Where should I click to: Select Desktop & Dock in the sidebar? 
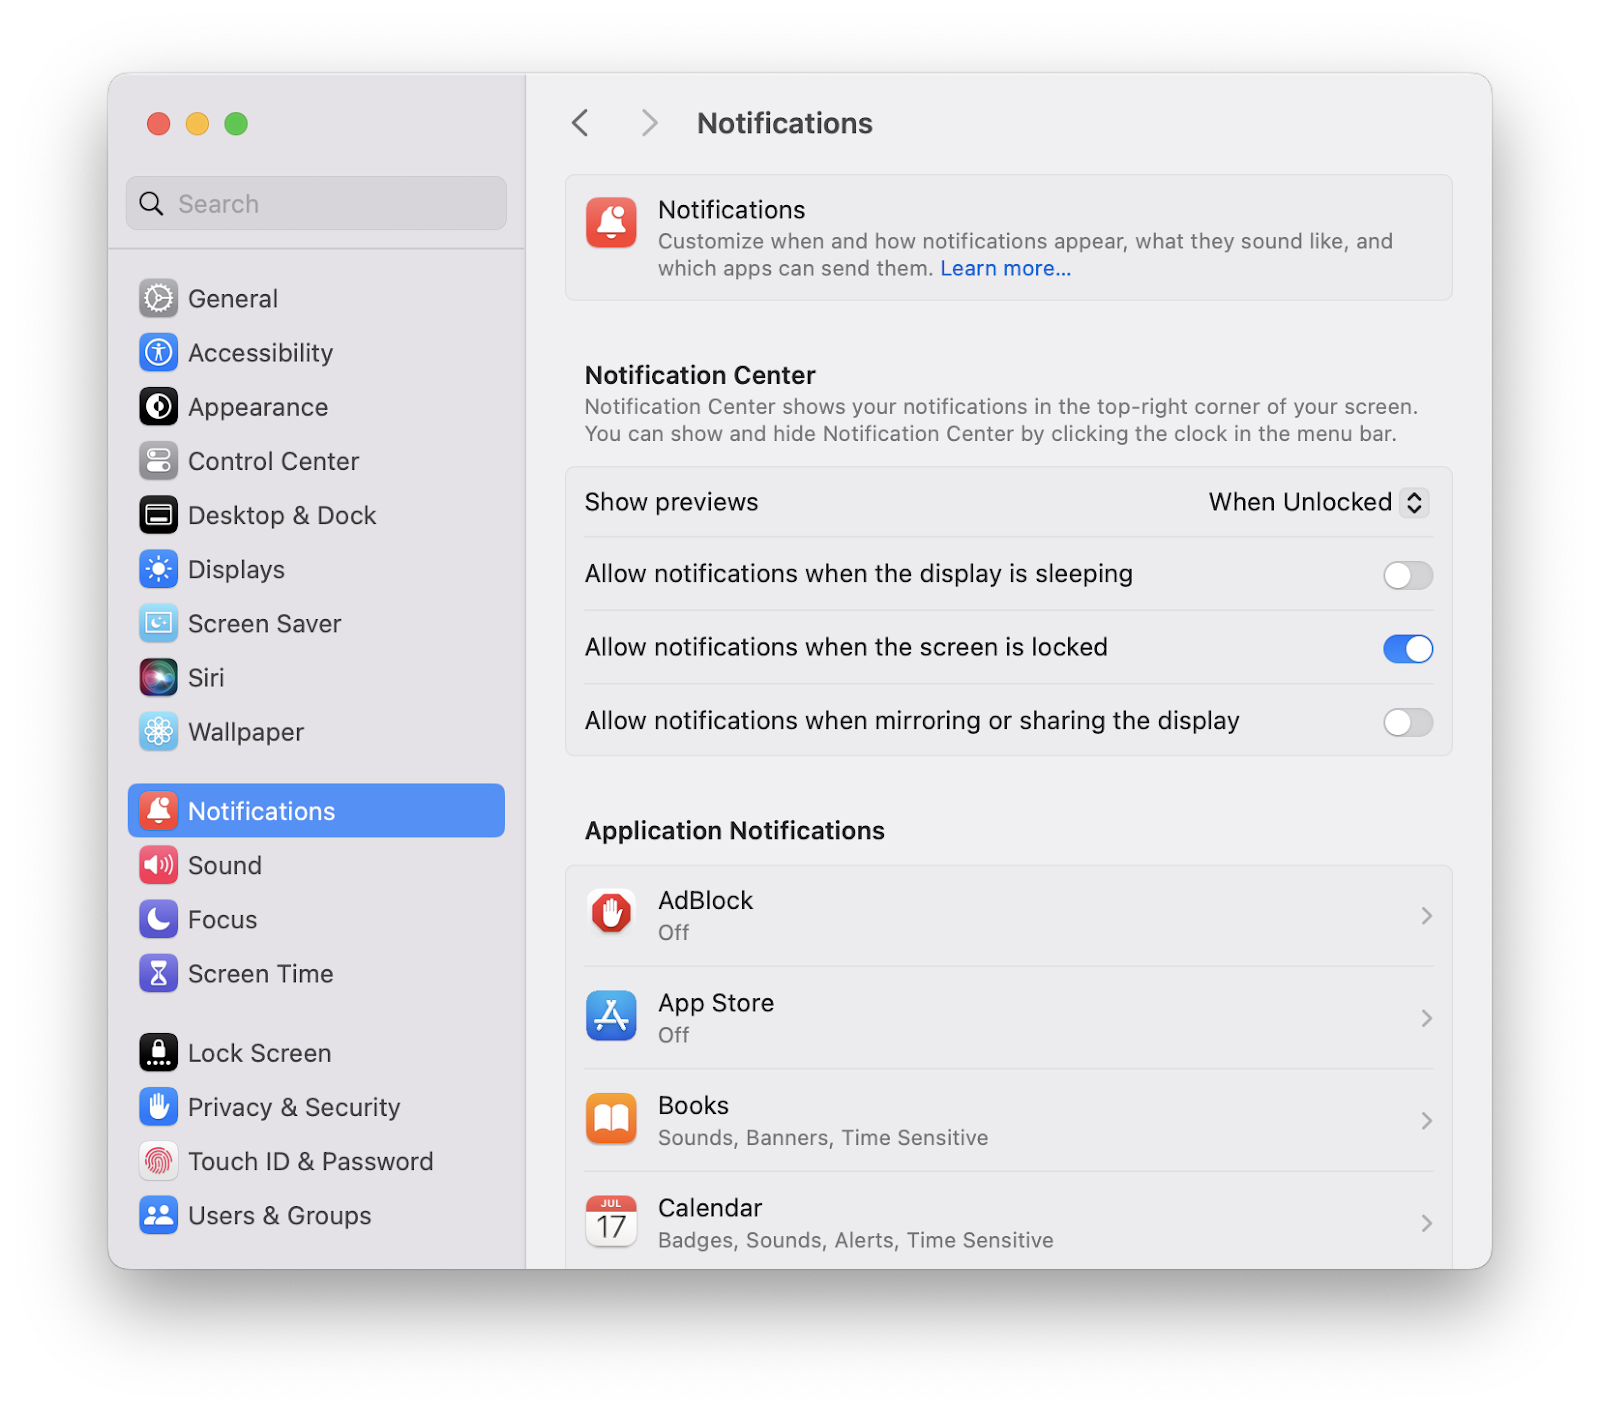[x=316, y=515]
